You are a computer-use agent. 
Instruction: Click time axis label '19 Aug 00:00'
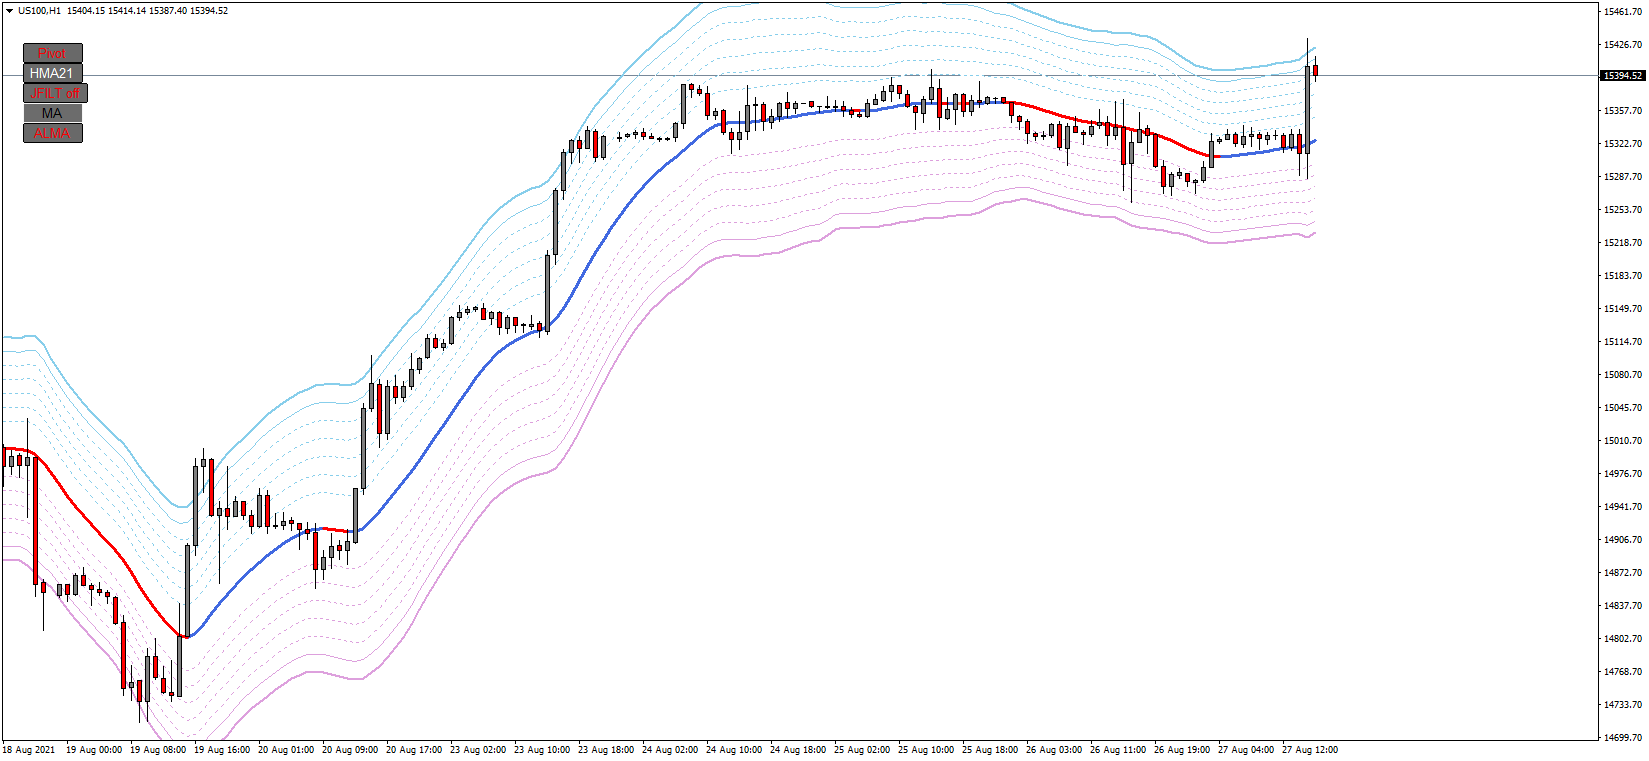pos(94,750)
